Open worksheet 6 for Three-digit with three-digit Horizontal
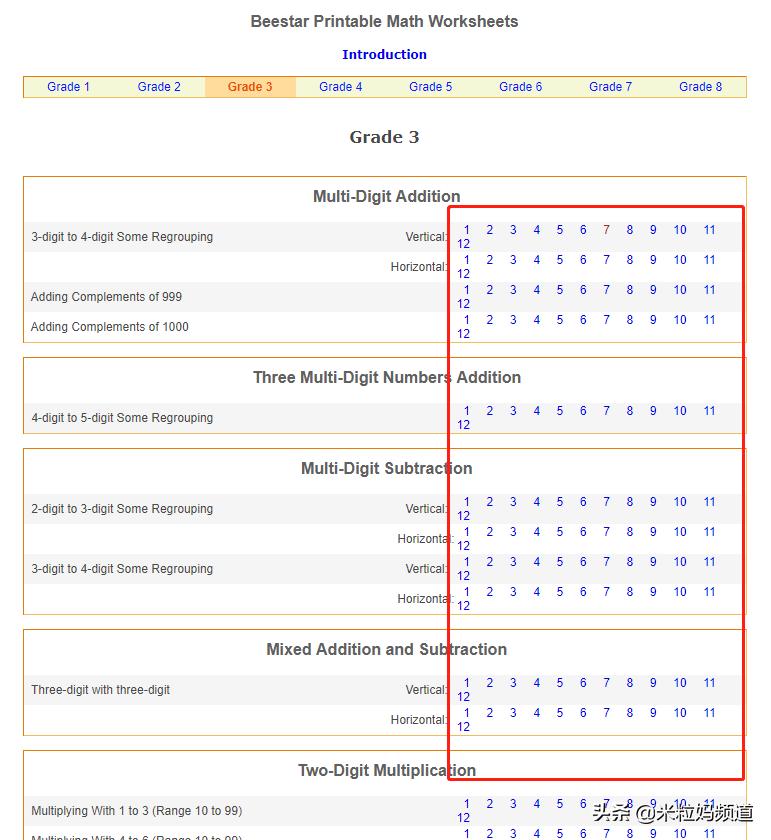 pyautogui.click(x=583, y=713)
